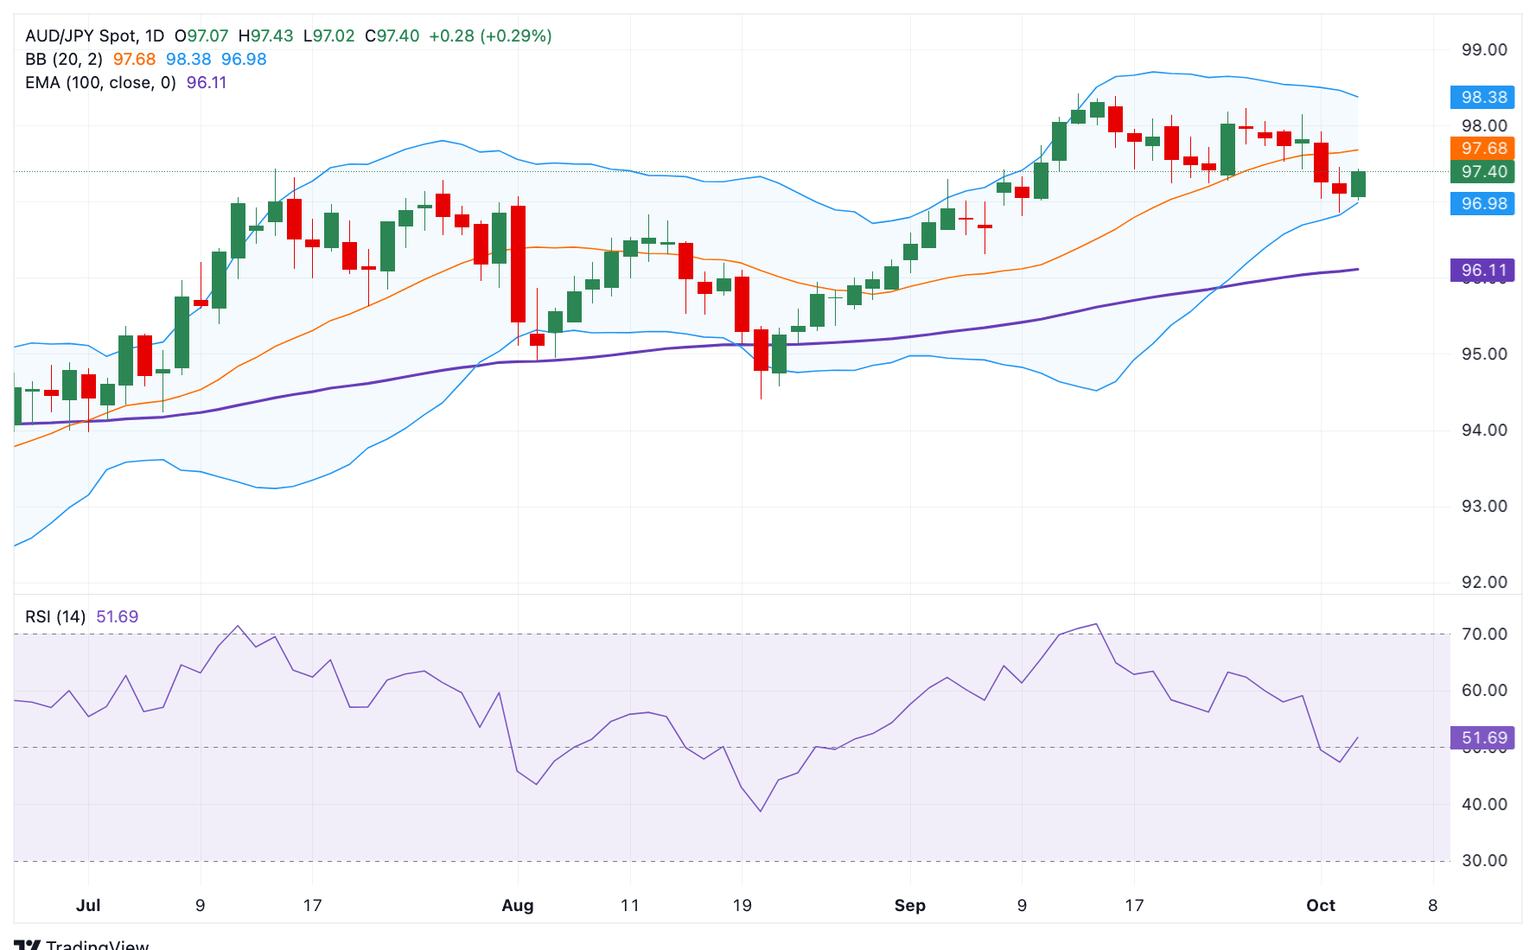Select the Aug label on date axis
Screen dimensions: 1536x950
[x=517, y=905]
